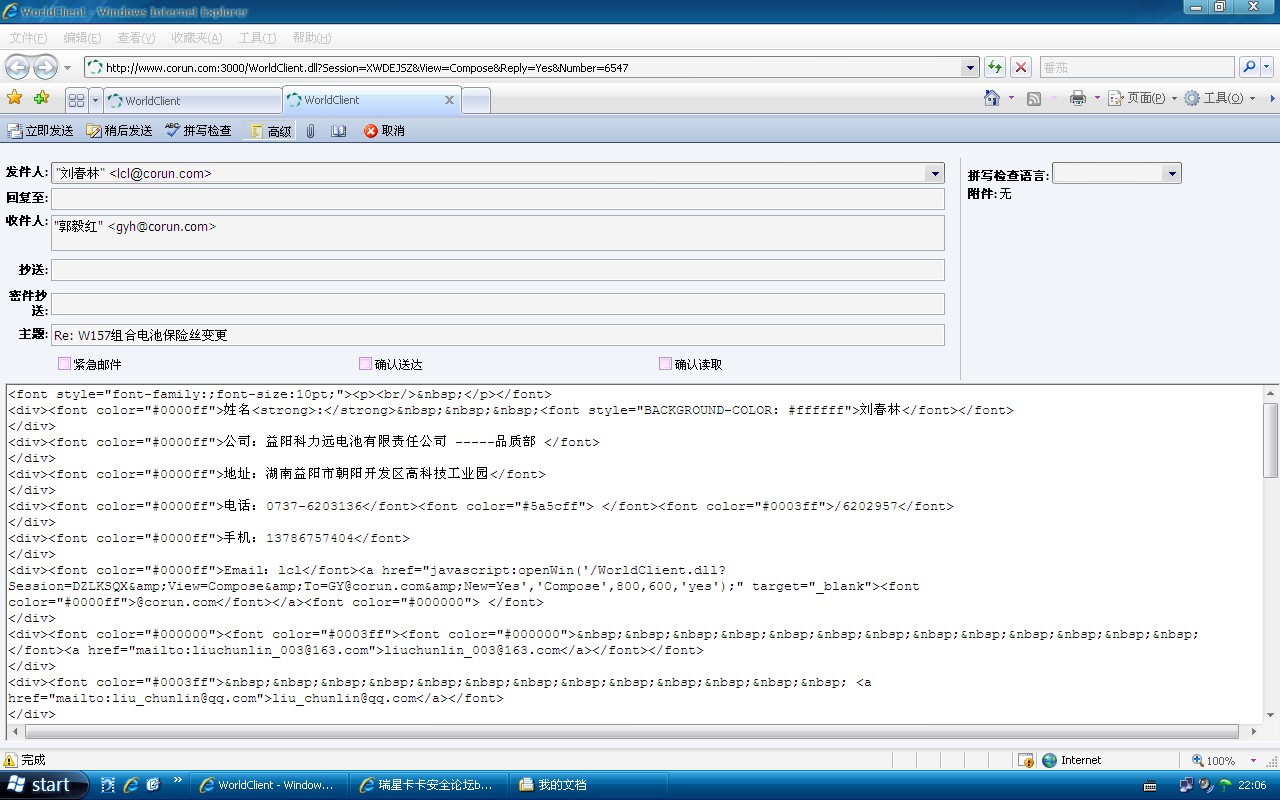The image size is (1280, 800).
Task: Open the 工具(T) menu in menu bar
Action: (257, 38)
